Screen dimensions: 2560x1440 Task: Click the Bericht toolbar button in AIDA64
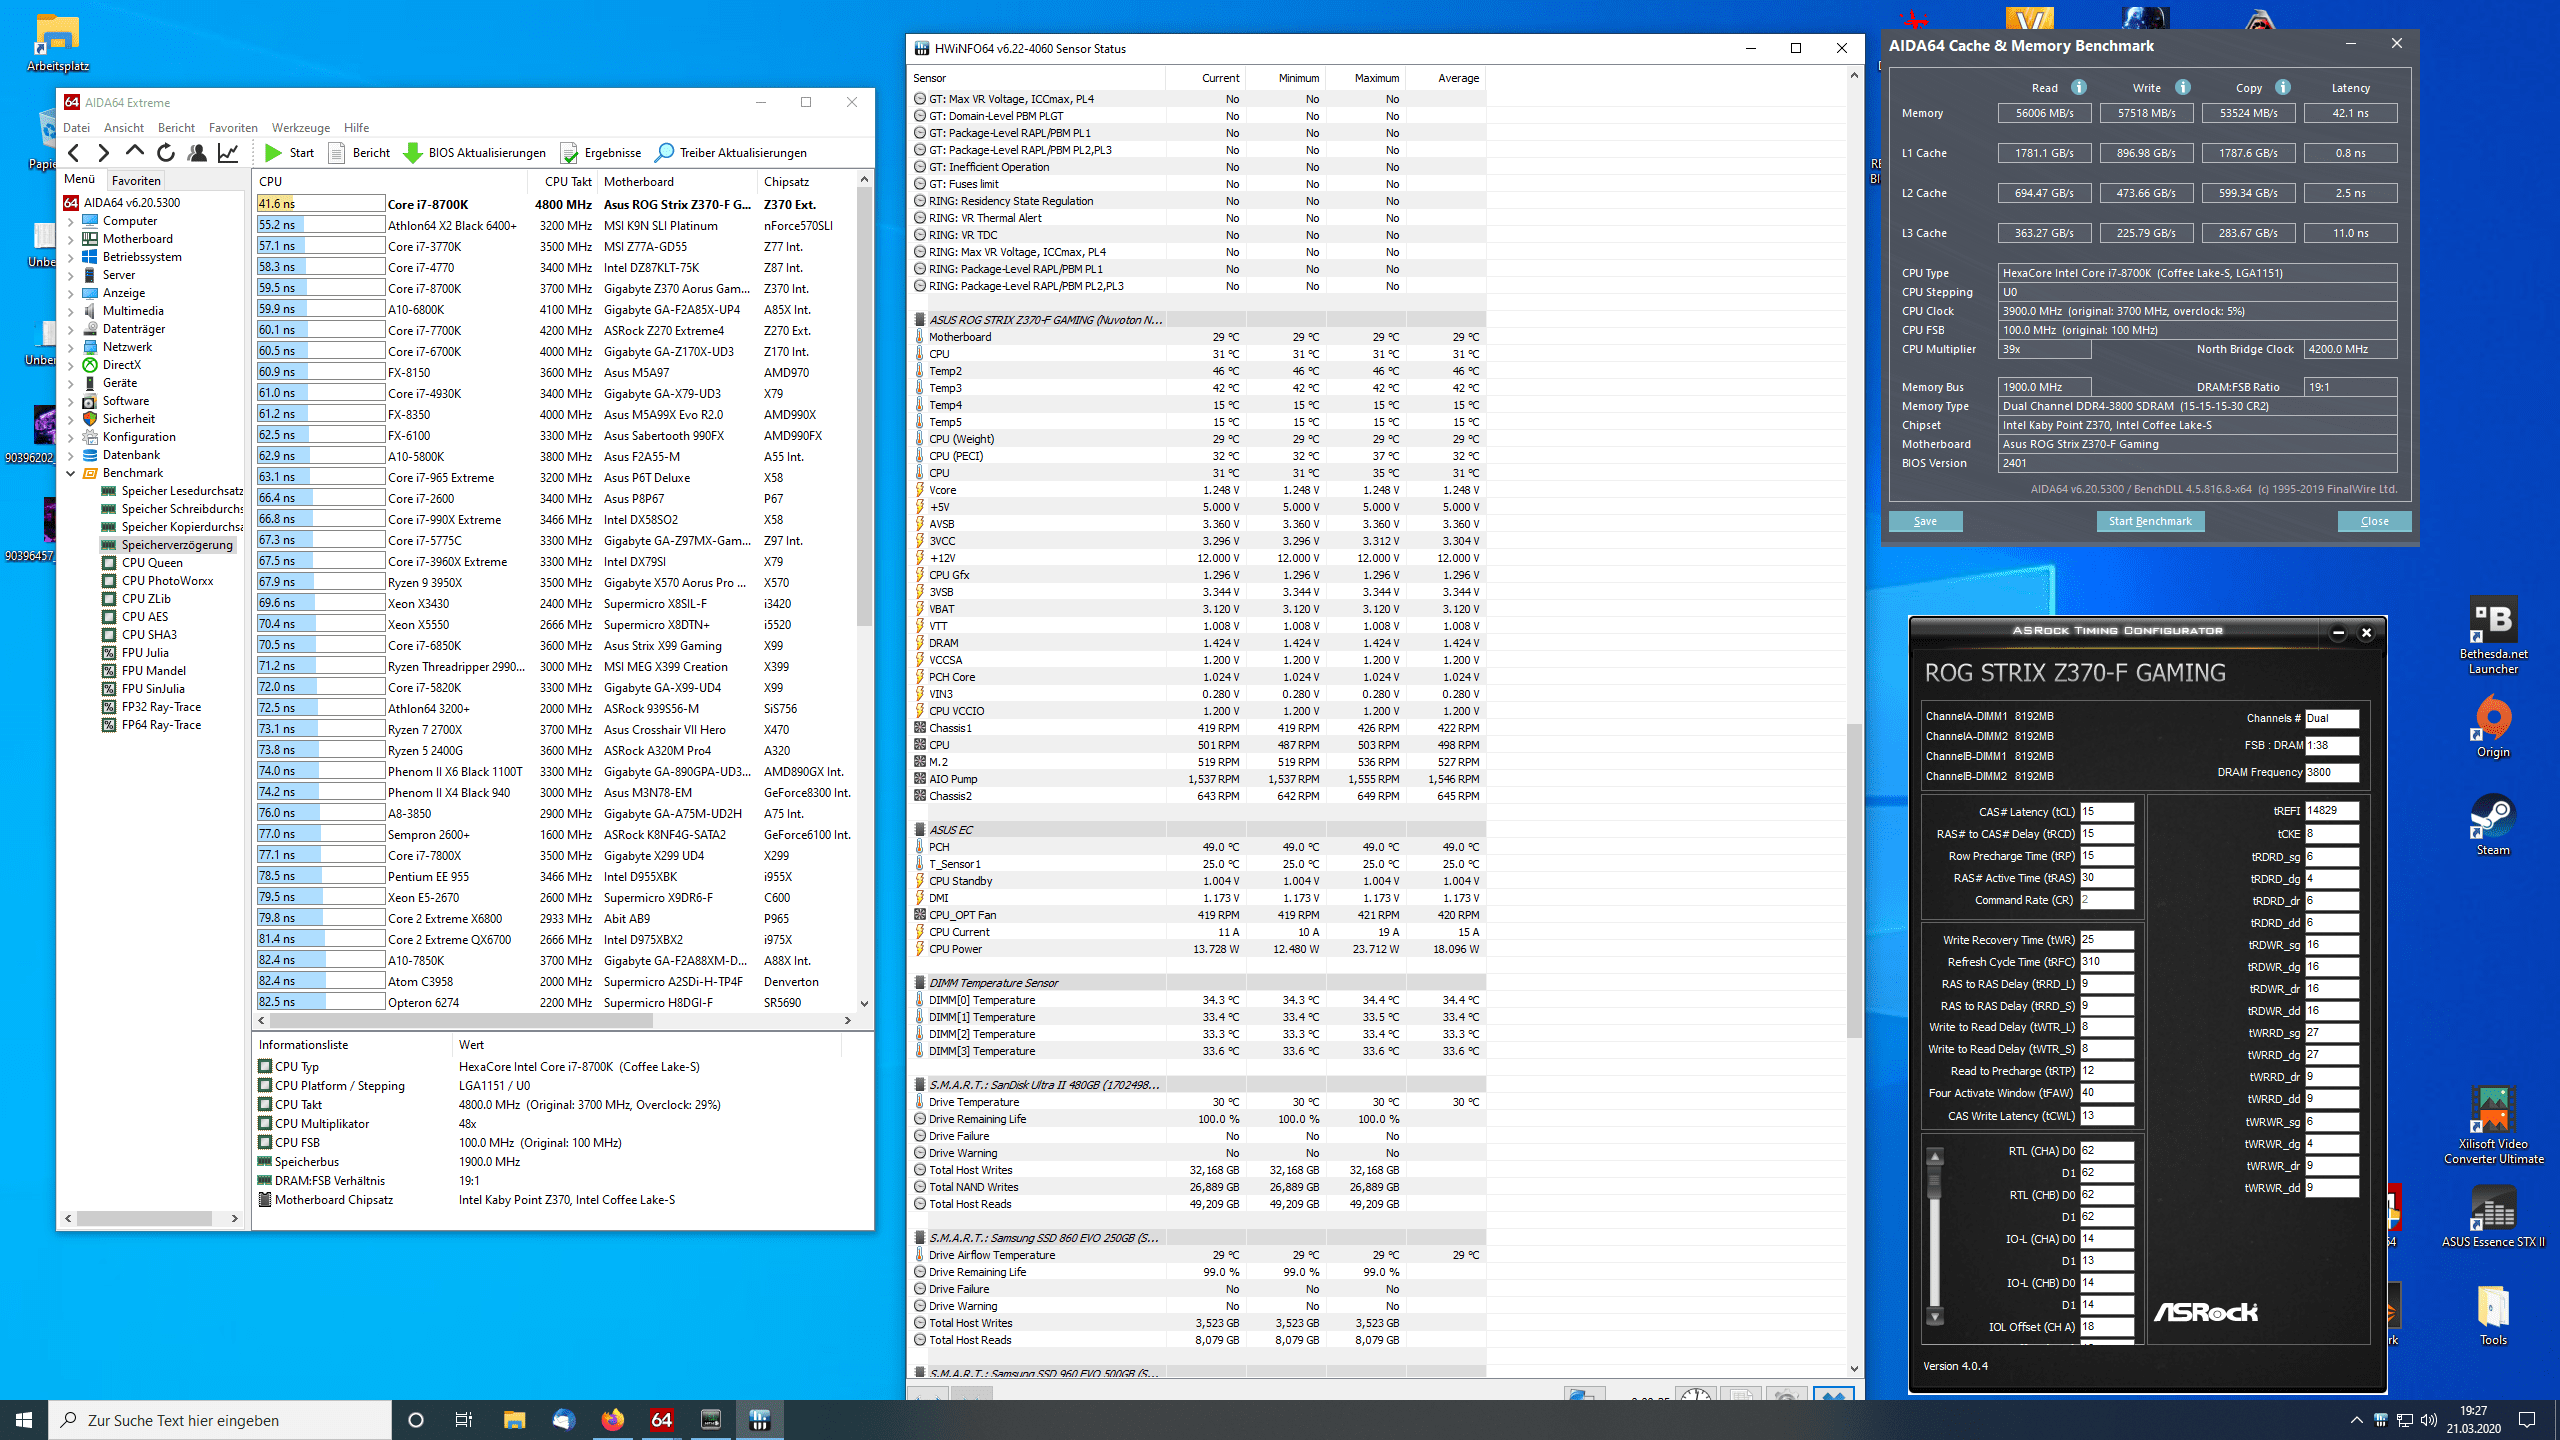360,153
